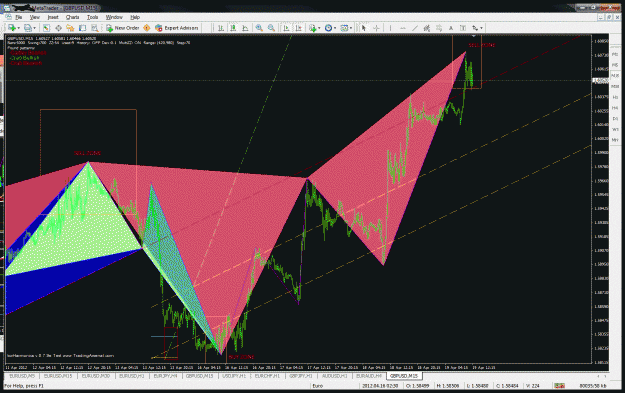Expand the Templates dropdown arrow
The image size is (625, 393).
(x=351, y=28)
